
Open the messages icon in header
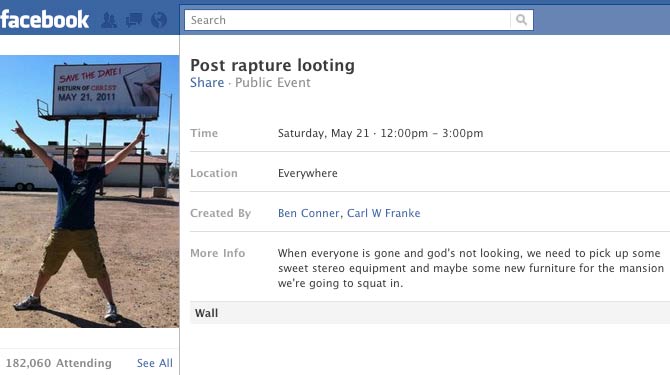pyautogui.click(x=134, y=20)
